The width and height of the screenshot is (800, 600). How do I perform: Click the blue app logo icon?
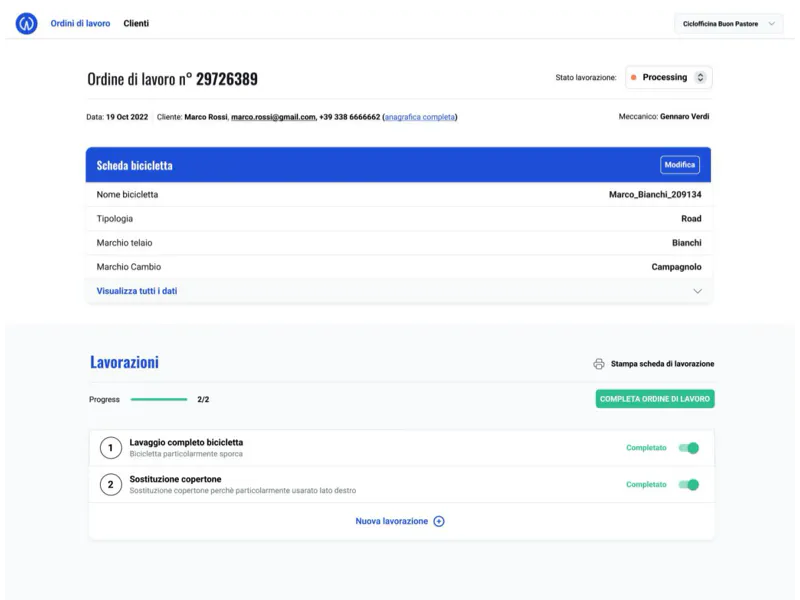point(27,23)
